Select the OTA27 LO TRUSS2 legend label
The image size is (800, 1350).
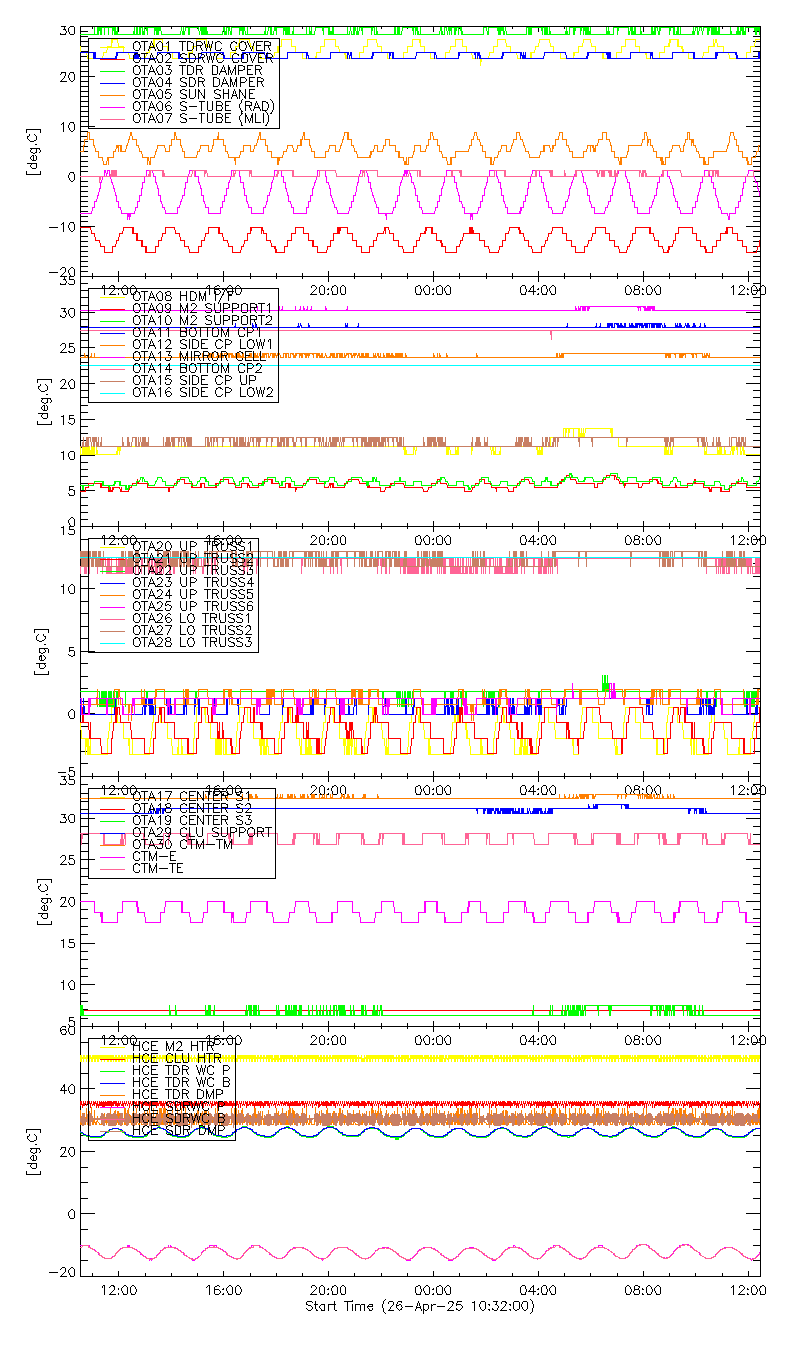[192, 630]
